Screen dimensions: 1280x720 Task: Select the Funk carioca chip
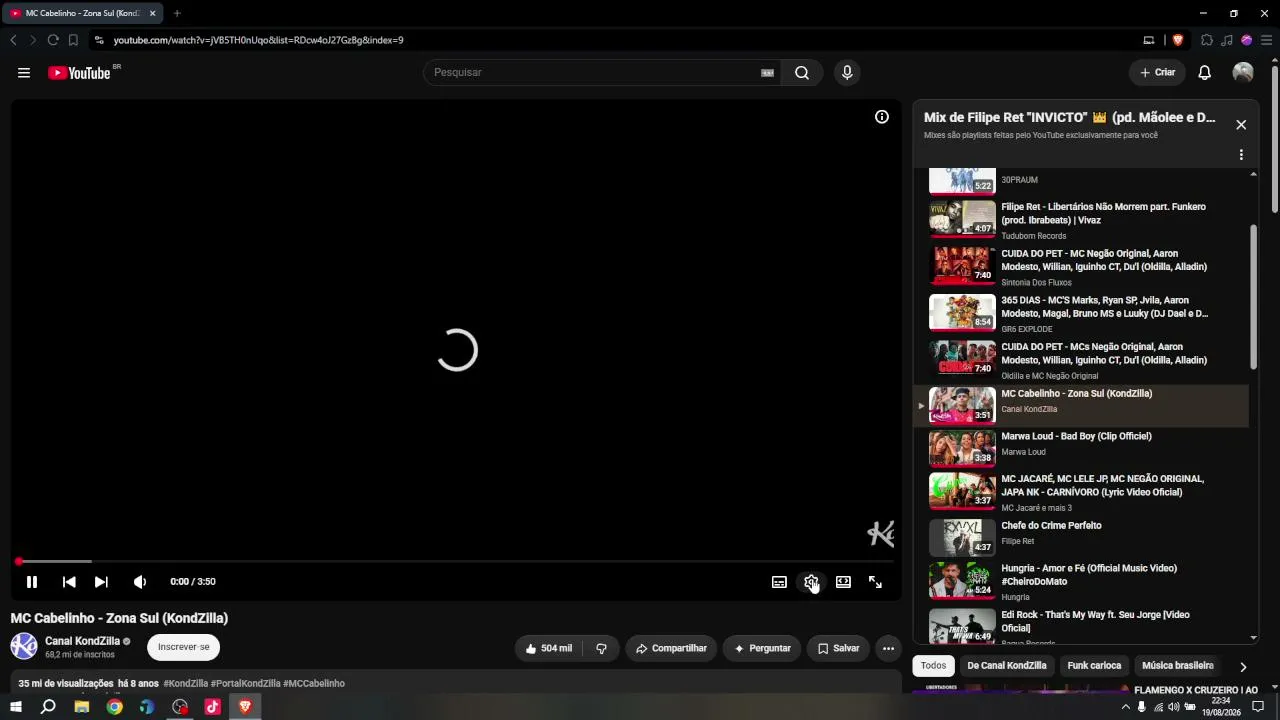click(1094, 666)
